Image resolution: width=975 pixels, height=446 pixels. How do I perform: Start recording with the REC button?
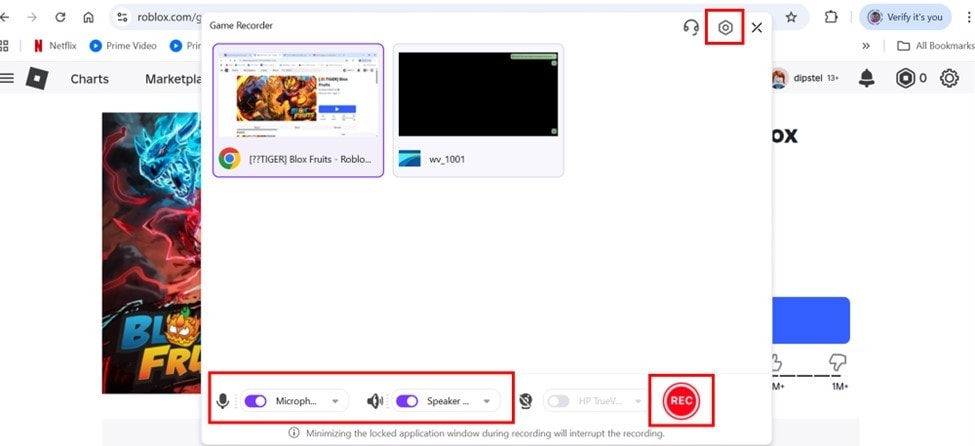click(681, 401)
